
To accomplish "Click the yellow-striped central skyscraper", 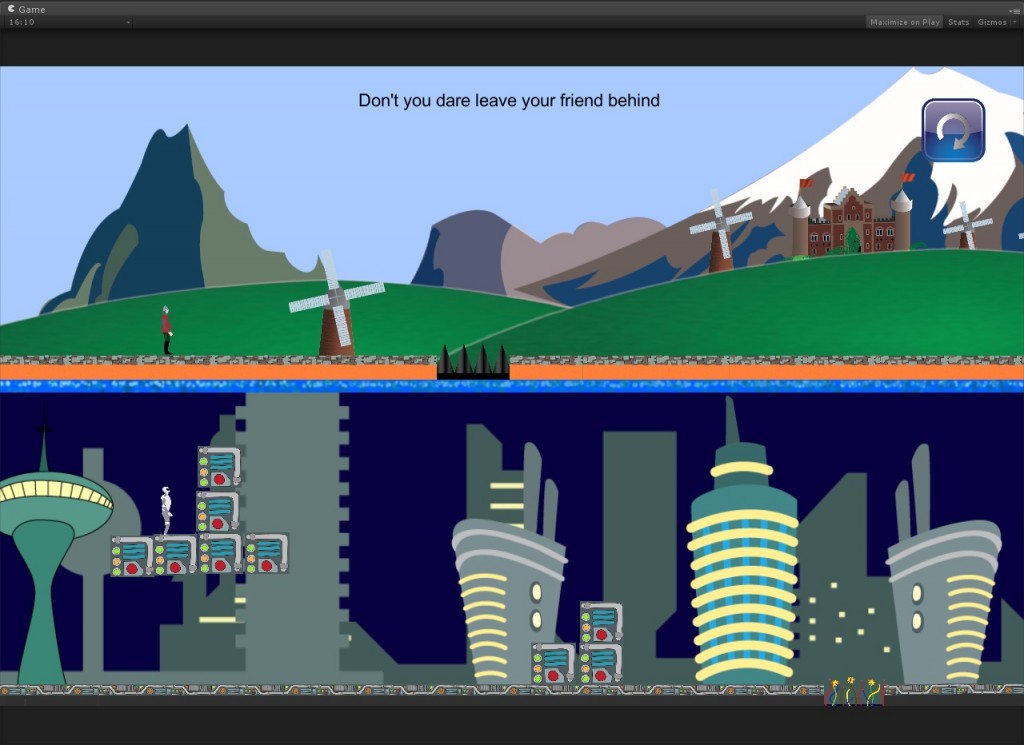I will [x=742, y=570].
